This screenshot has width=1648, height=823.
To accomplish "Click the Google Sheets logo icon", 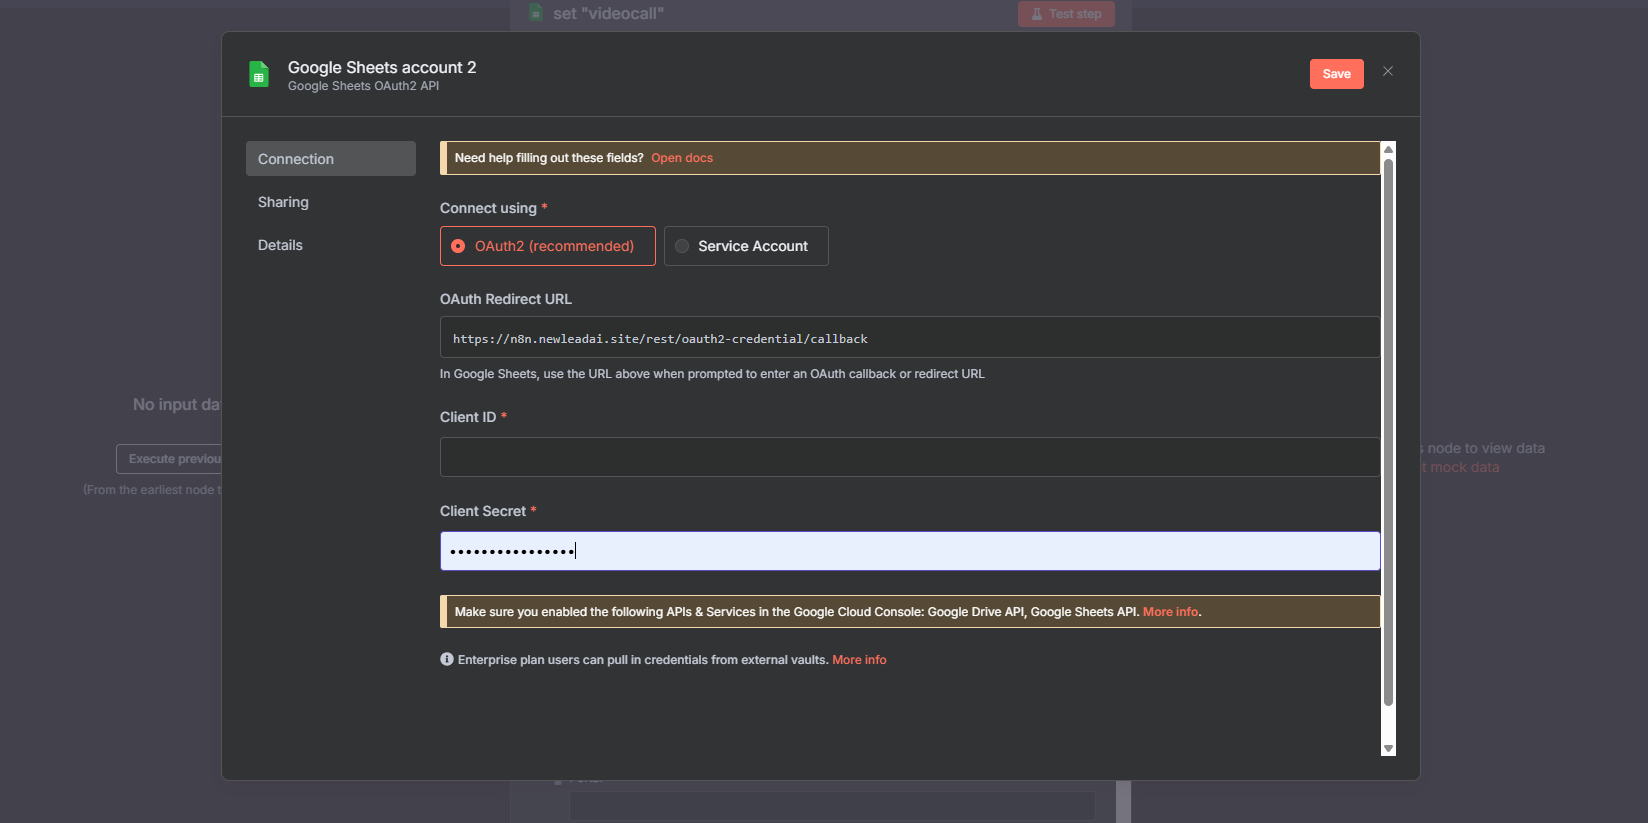I will click(259, 74).
